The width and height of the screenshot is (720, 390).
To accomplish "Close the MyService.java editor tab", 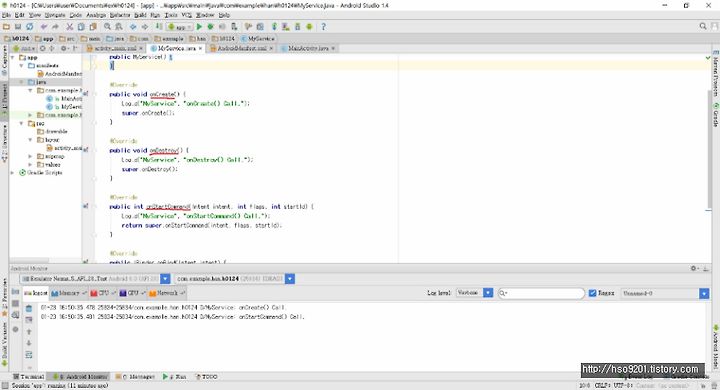I will pos(201,48).
